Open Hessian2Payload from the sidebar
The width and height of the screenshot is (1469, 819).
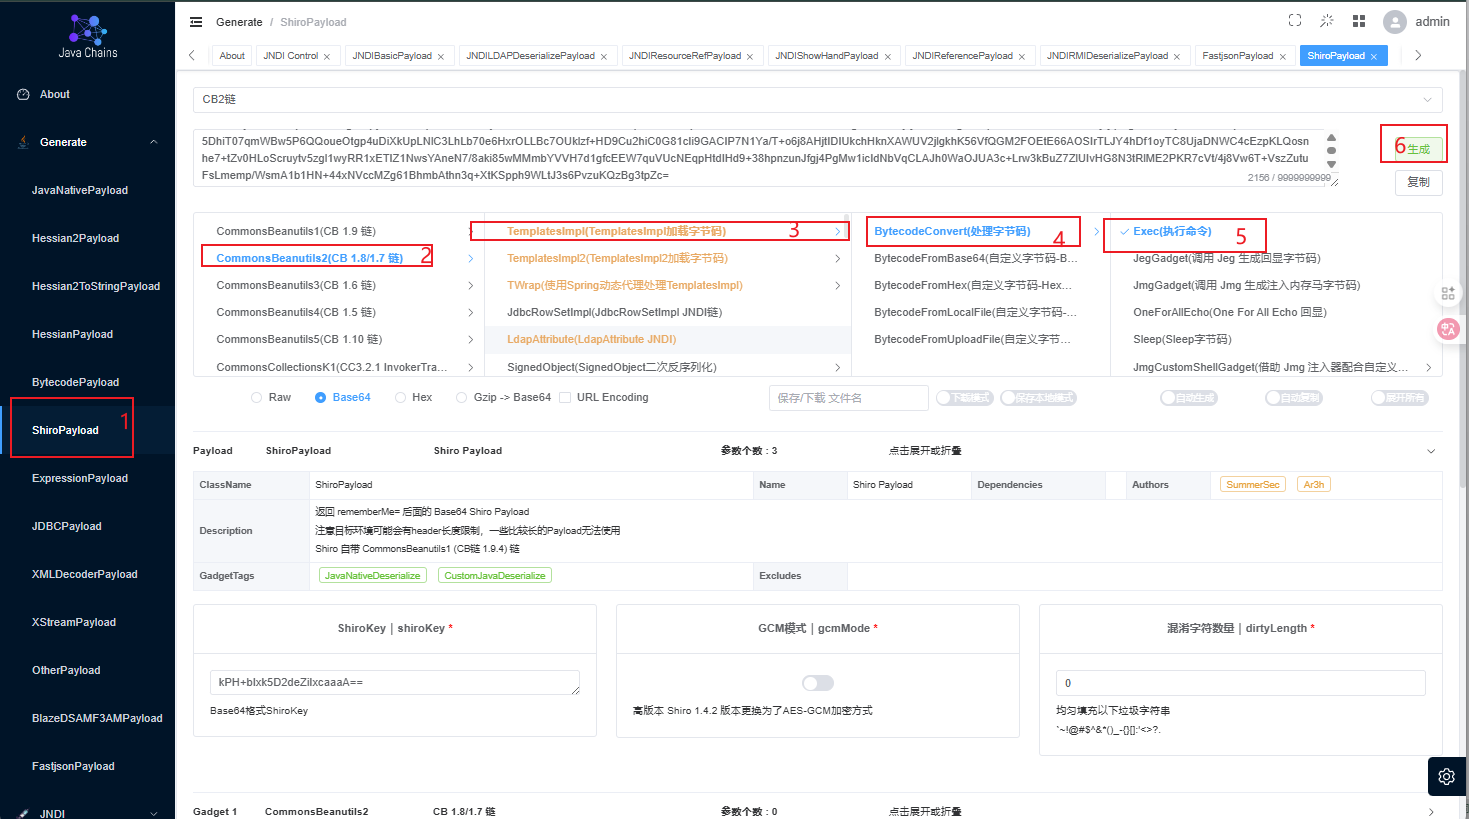pyautogui.click(x=75, y=238)
